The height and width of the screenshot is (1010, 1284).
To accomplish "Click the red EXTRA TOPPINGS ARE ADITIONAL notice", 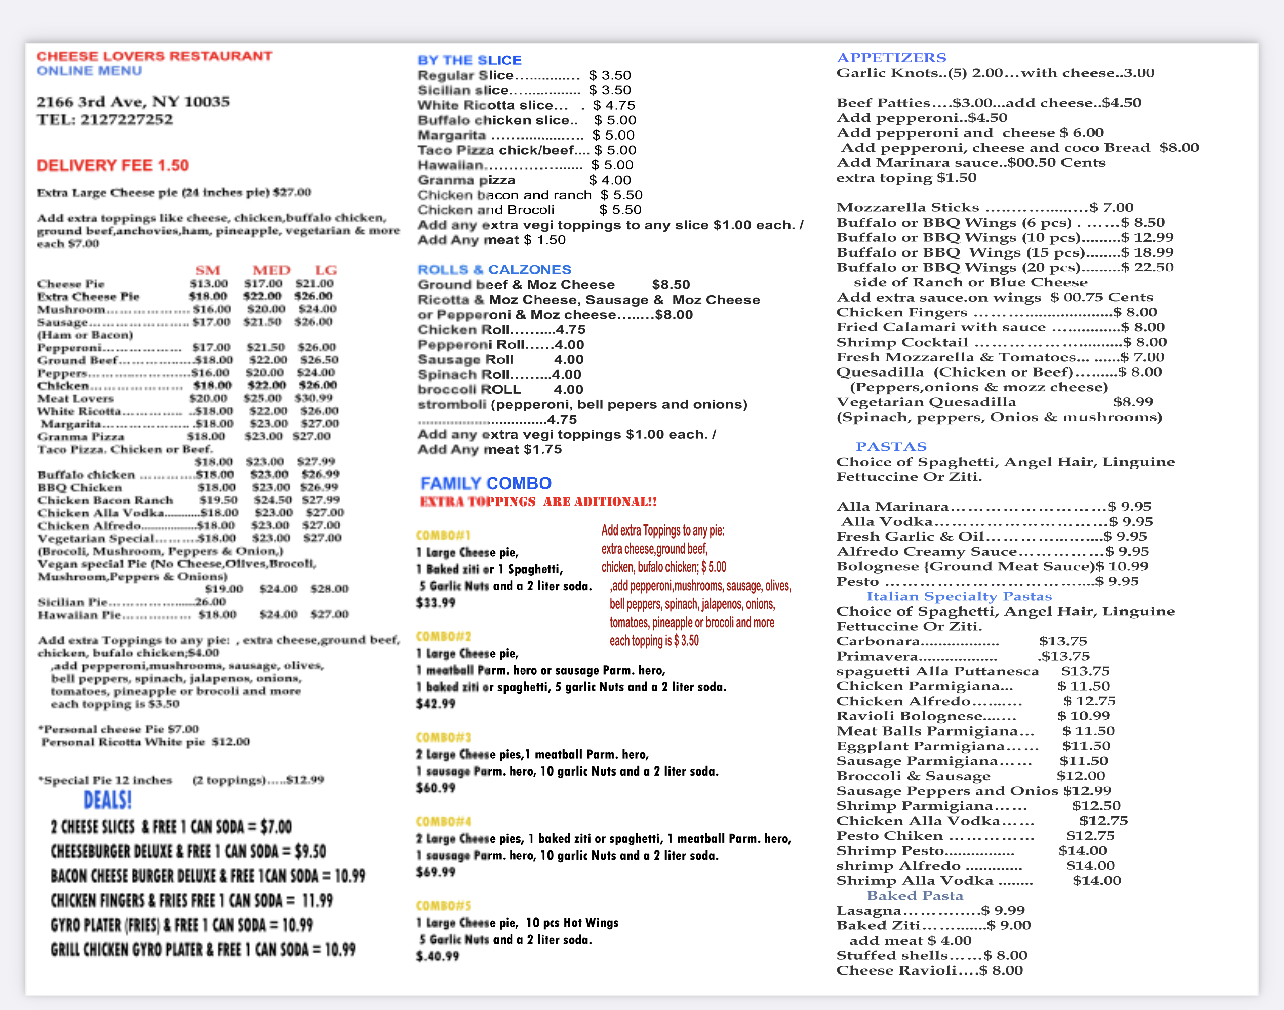I will (x=538, y=502).
